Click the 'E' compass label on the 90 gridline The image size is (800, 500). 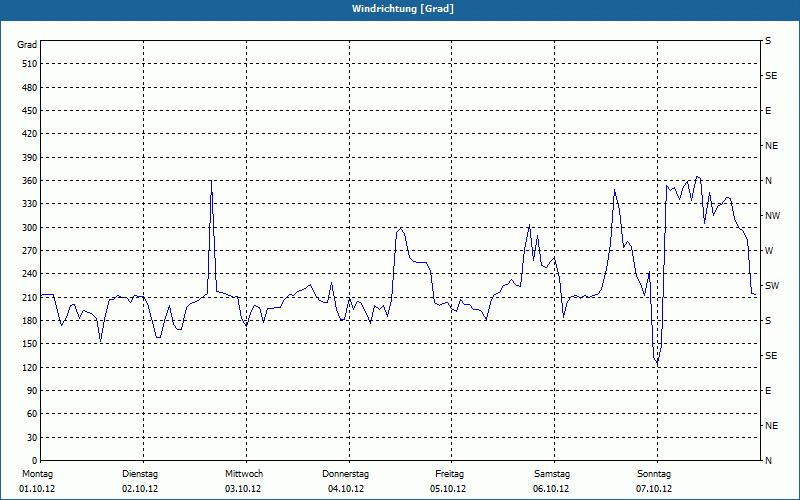(x=768, y=391)
